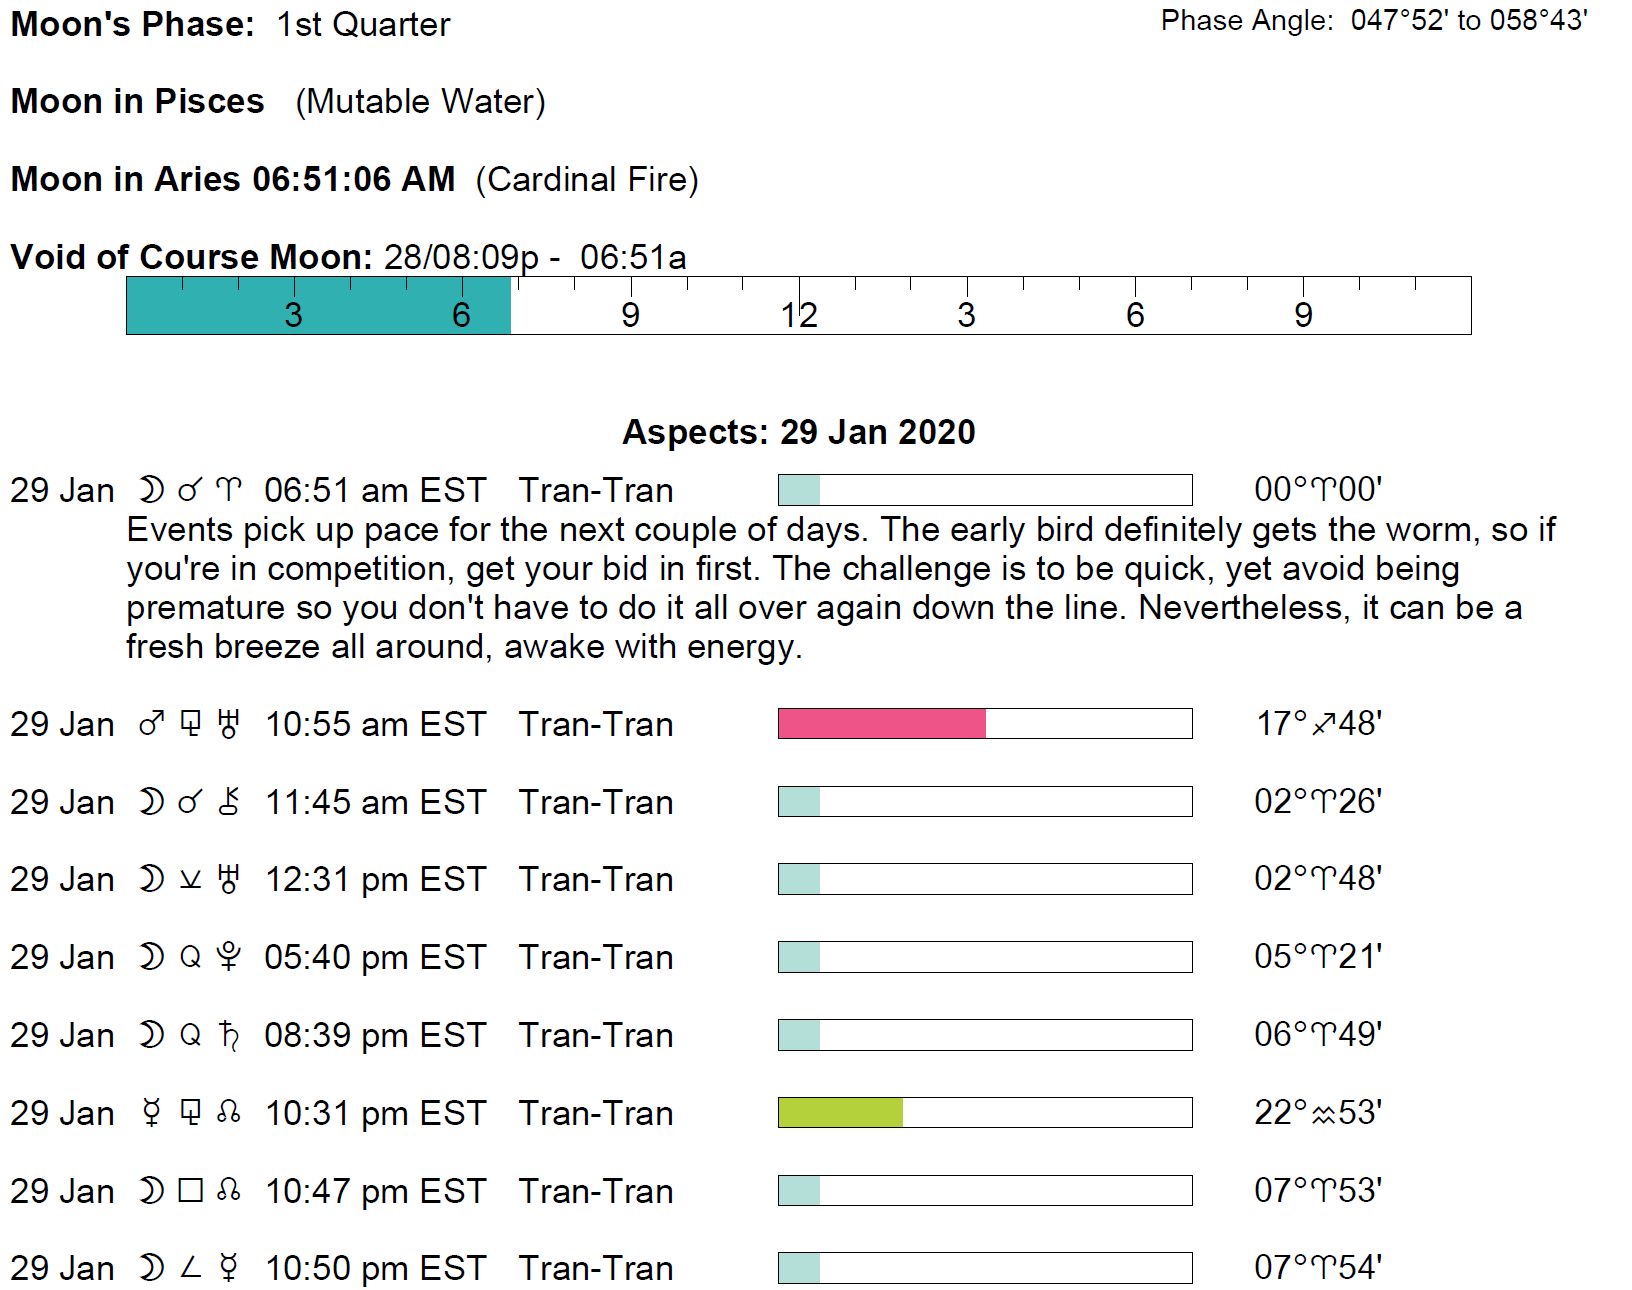
Task: Click the green Mercury-Node strength bar
Action: (840, 1112)
